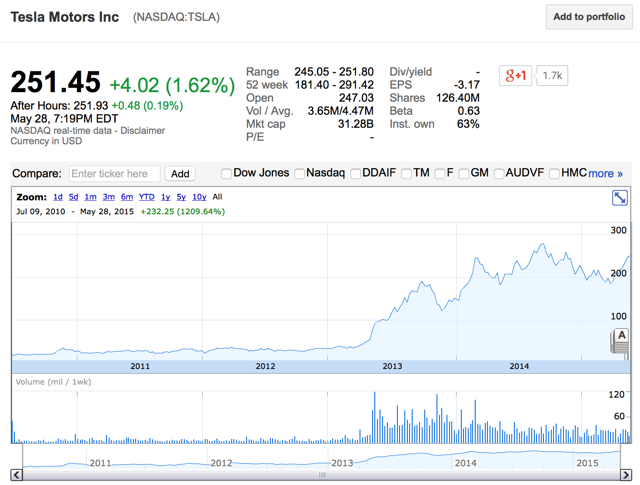Set chart zoom to 3m
Viewport: 640px width, 485px height.
(x=109, y=197)
